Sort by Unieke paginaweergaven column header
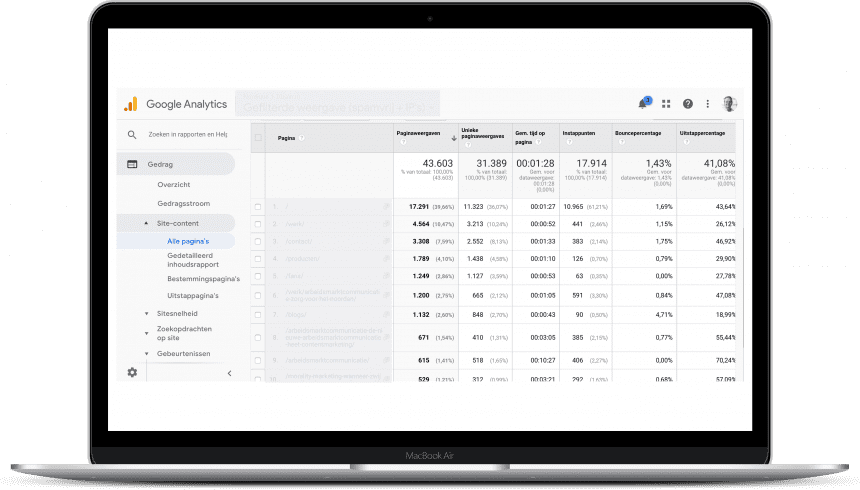 pyautogui.click(x=483, y=133)
